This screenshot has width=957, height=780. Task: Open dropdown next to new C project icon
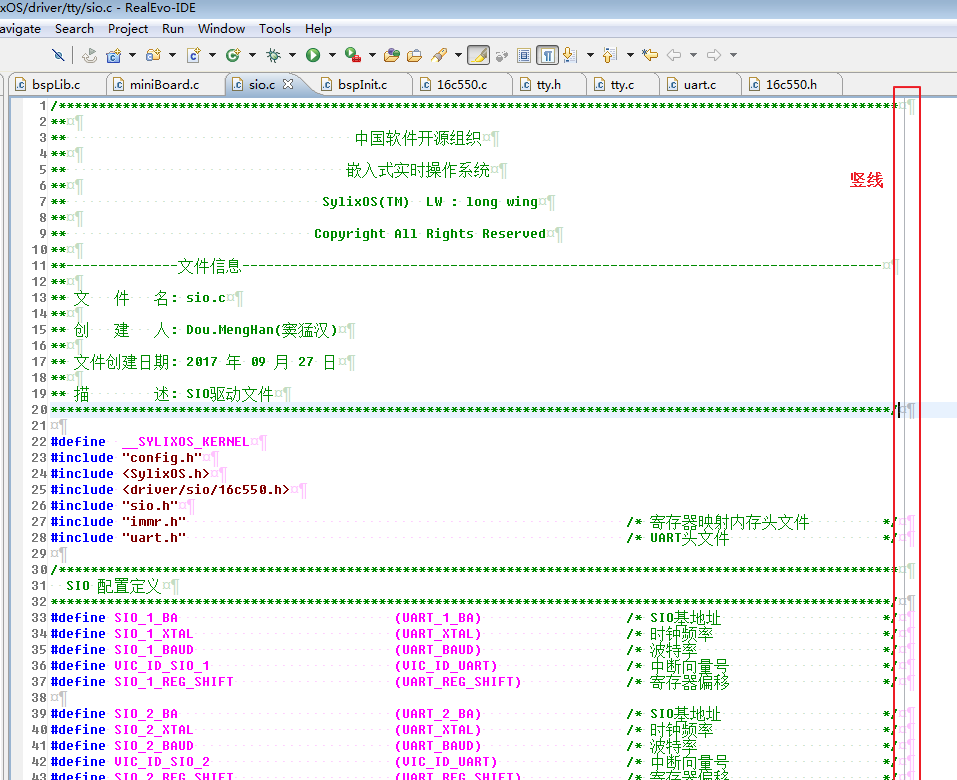point(132,56)
